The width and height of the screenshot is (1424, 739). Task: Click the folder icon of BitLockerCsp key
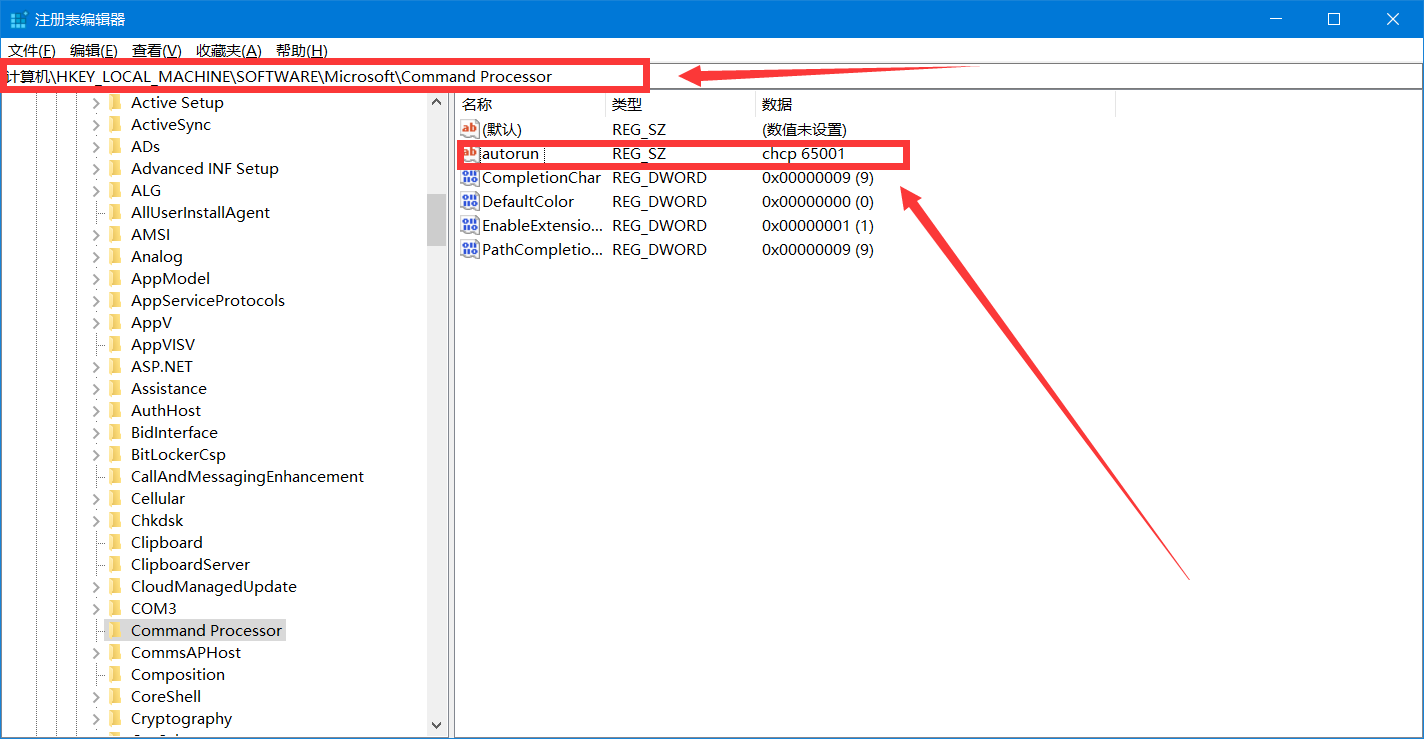(x=115, y=454)
